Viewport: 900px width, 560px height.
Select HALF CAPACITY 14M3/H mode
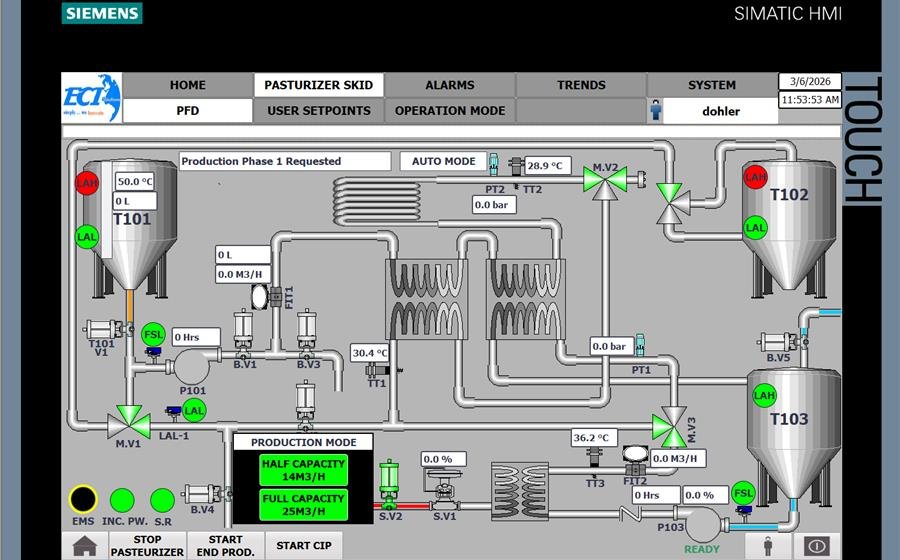tap(303, 470)
